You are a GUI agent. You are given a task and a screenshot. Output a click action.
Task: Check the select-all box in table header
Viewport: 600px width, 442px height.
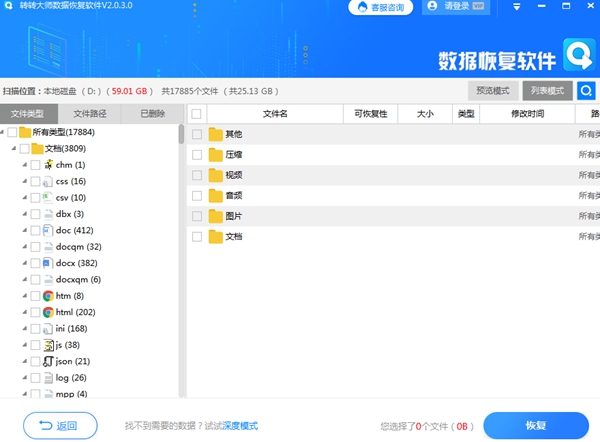click(196, 114)
